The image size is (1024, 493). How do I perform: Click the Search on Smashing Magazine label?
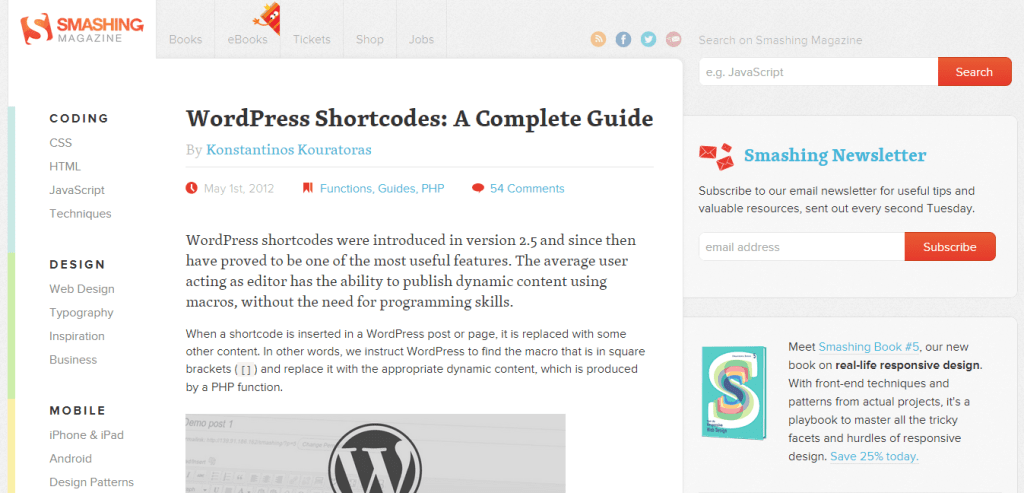pyautogui.click(x=780, y=40)
